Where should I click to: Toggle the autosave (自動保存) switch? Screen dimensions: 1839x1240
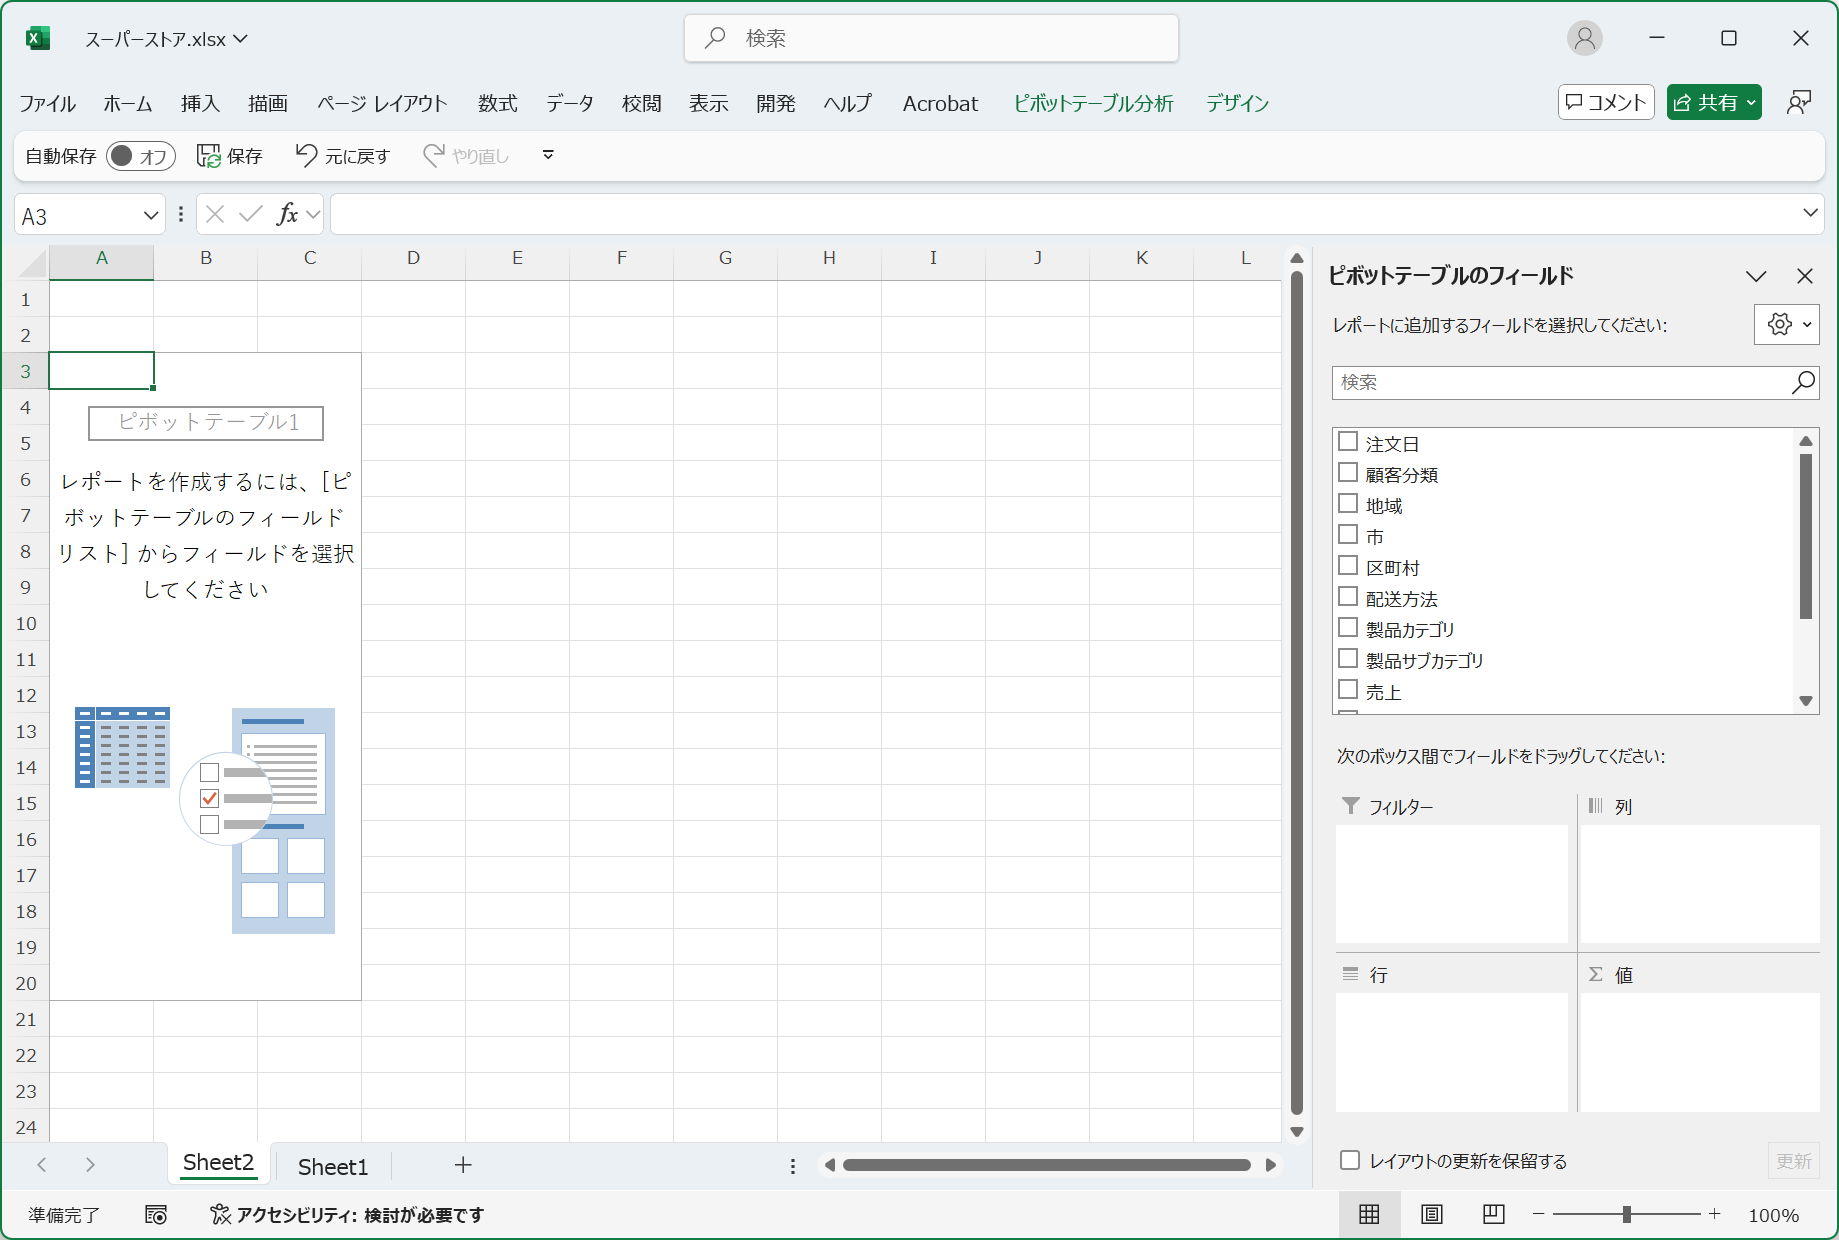(x=141, y=156)
